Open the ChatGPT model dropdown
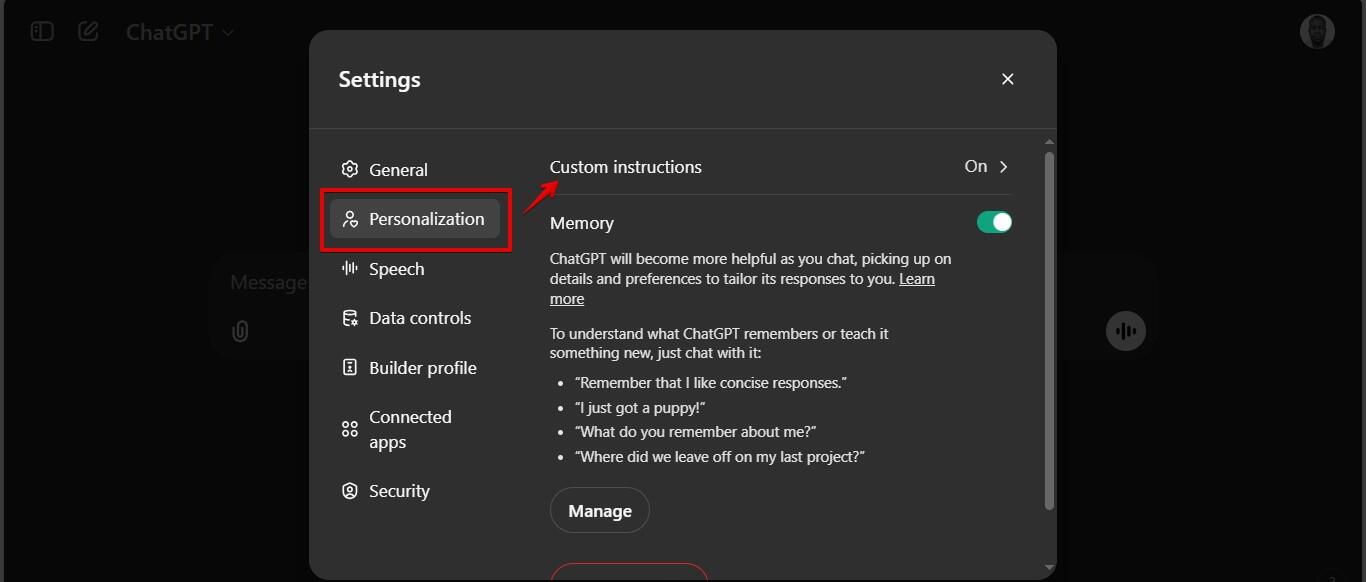The height and width of the screenshot is (582, 1366). (x=180, y=32)
